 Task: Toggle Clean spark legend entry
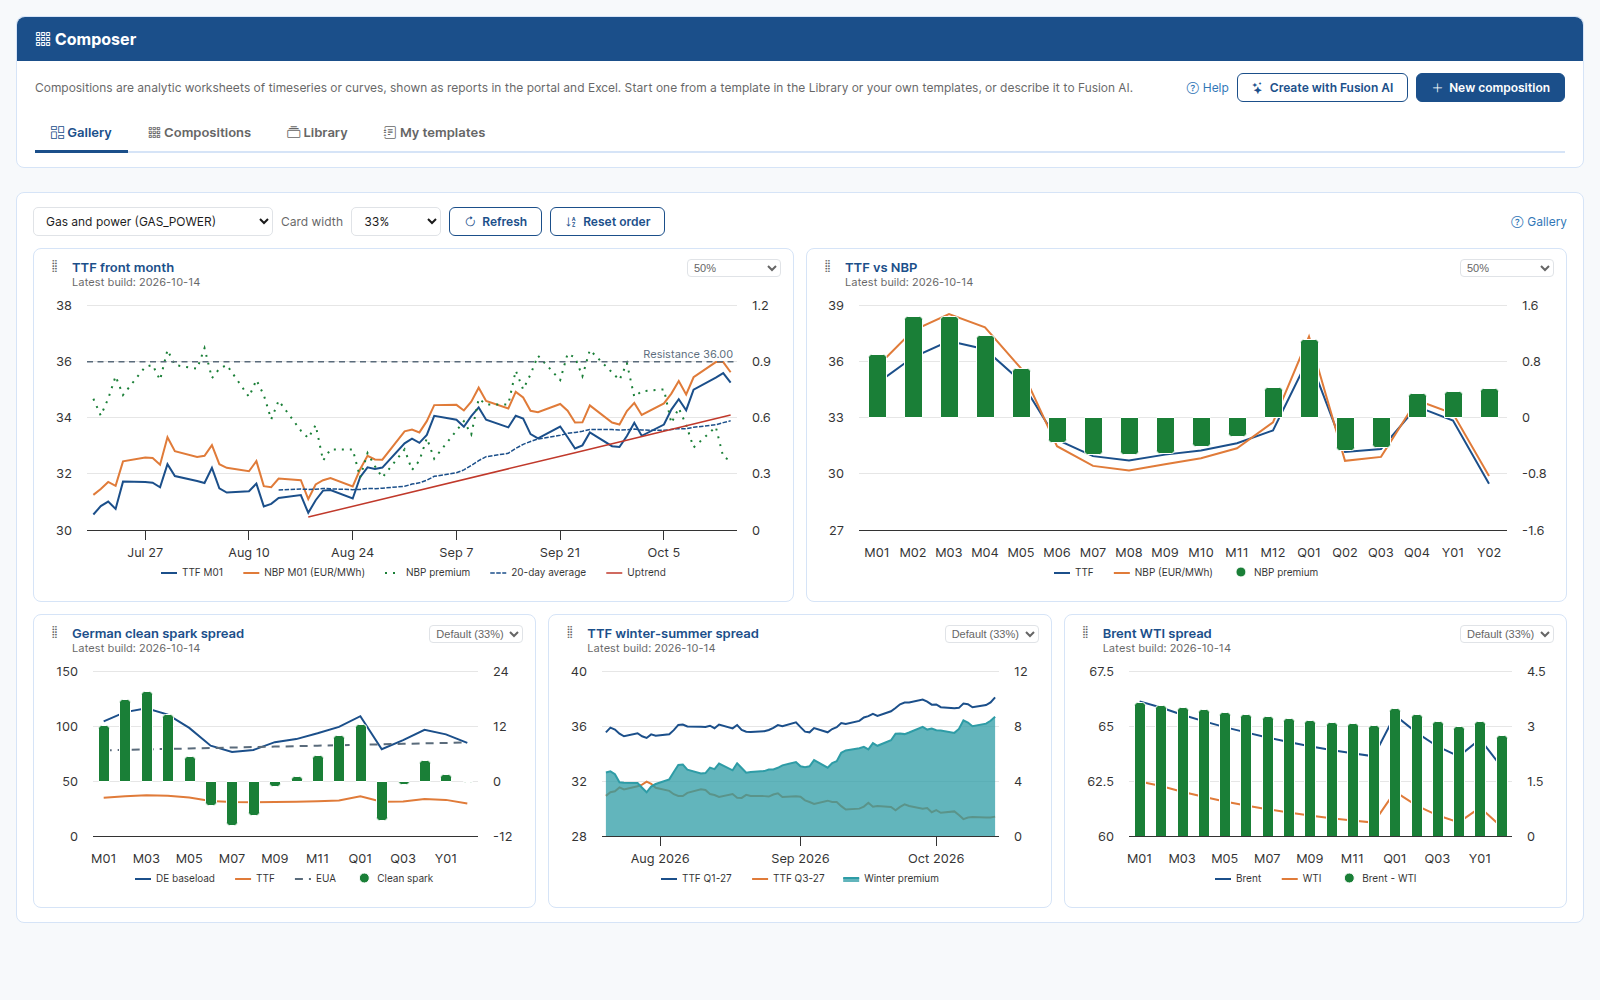click(x=396, y=879)
